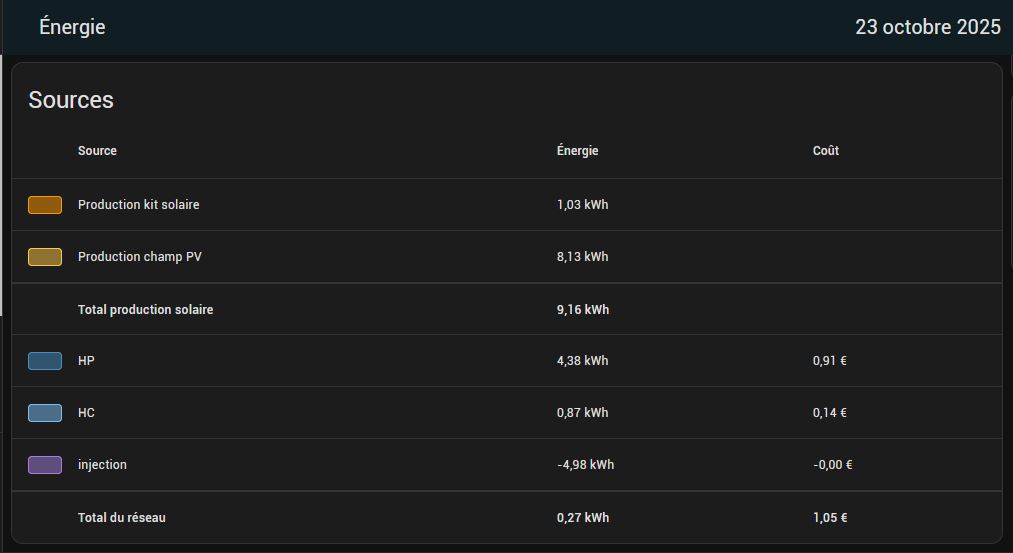Select the injection source label
The image size is (1013, 553).
[102, 465]
